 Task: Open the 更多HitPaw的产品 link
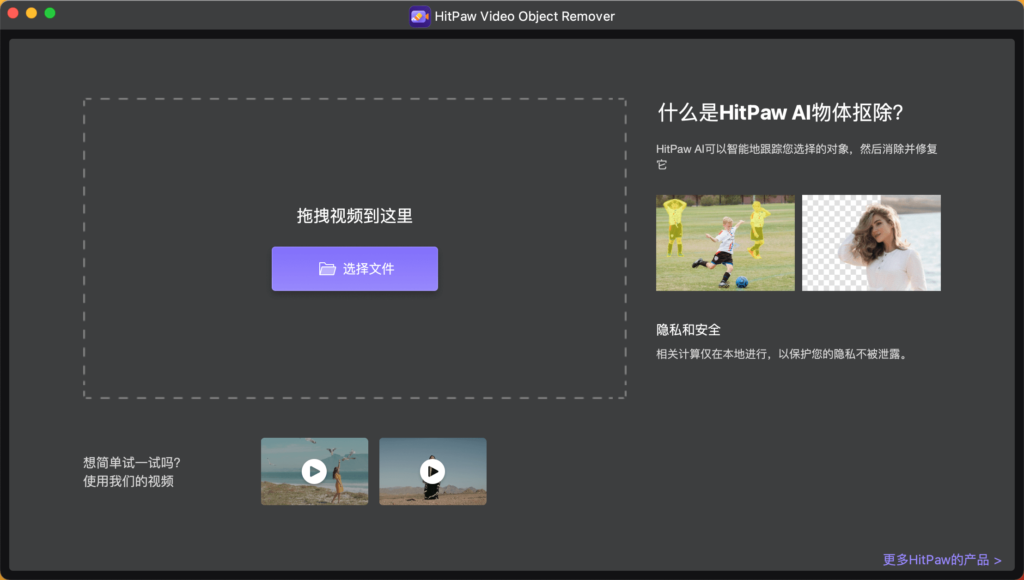tap(942, 560)
